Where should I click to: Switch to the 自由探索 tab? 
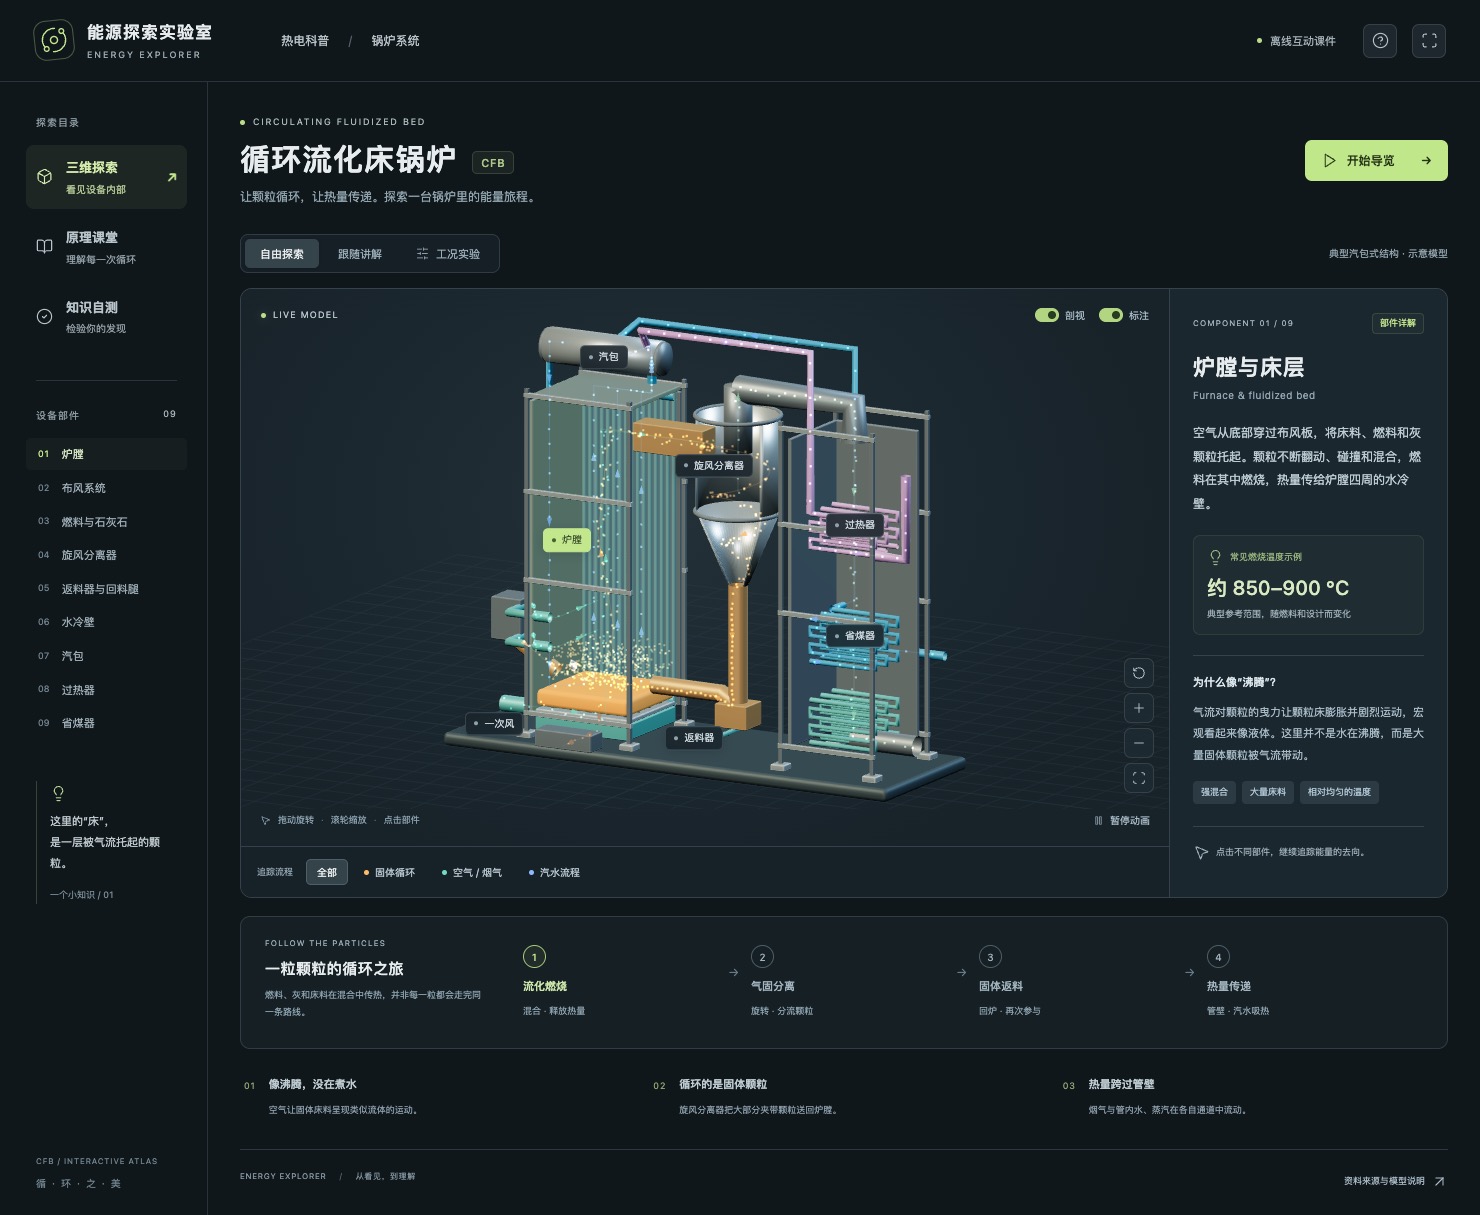pyautogui.click(x=282, y=254)
